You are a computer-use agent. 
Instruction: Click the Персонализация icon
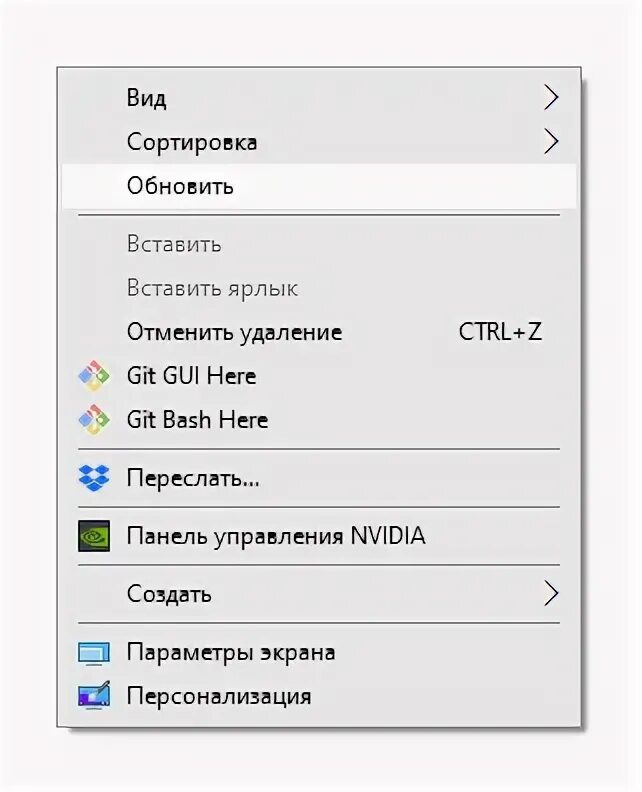(94, 696)
